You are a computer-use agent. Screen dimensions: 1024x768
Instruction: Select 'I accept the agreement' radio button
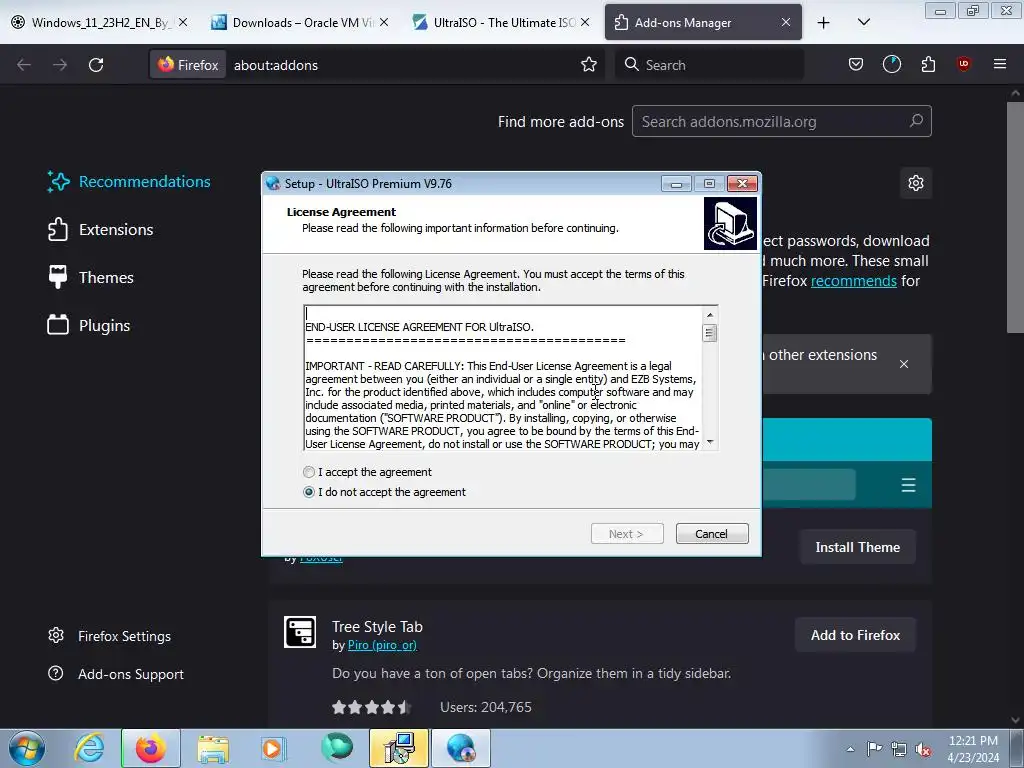click(309, 472)
